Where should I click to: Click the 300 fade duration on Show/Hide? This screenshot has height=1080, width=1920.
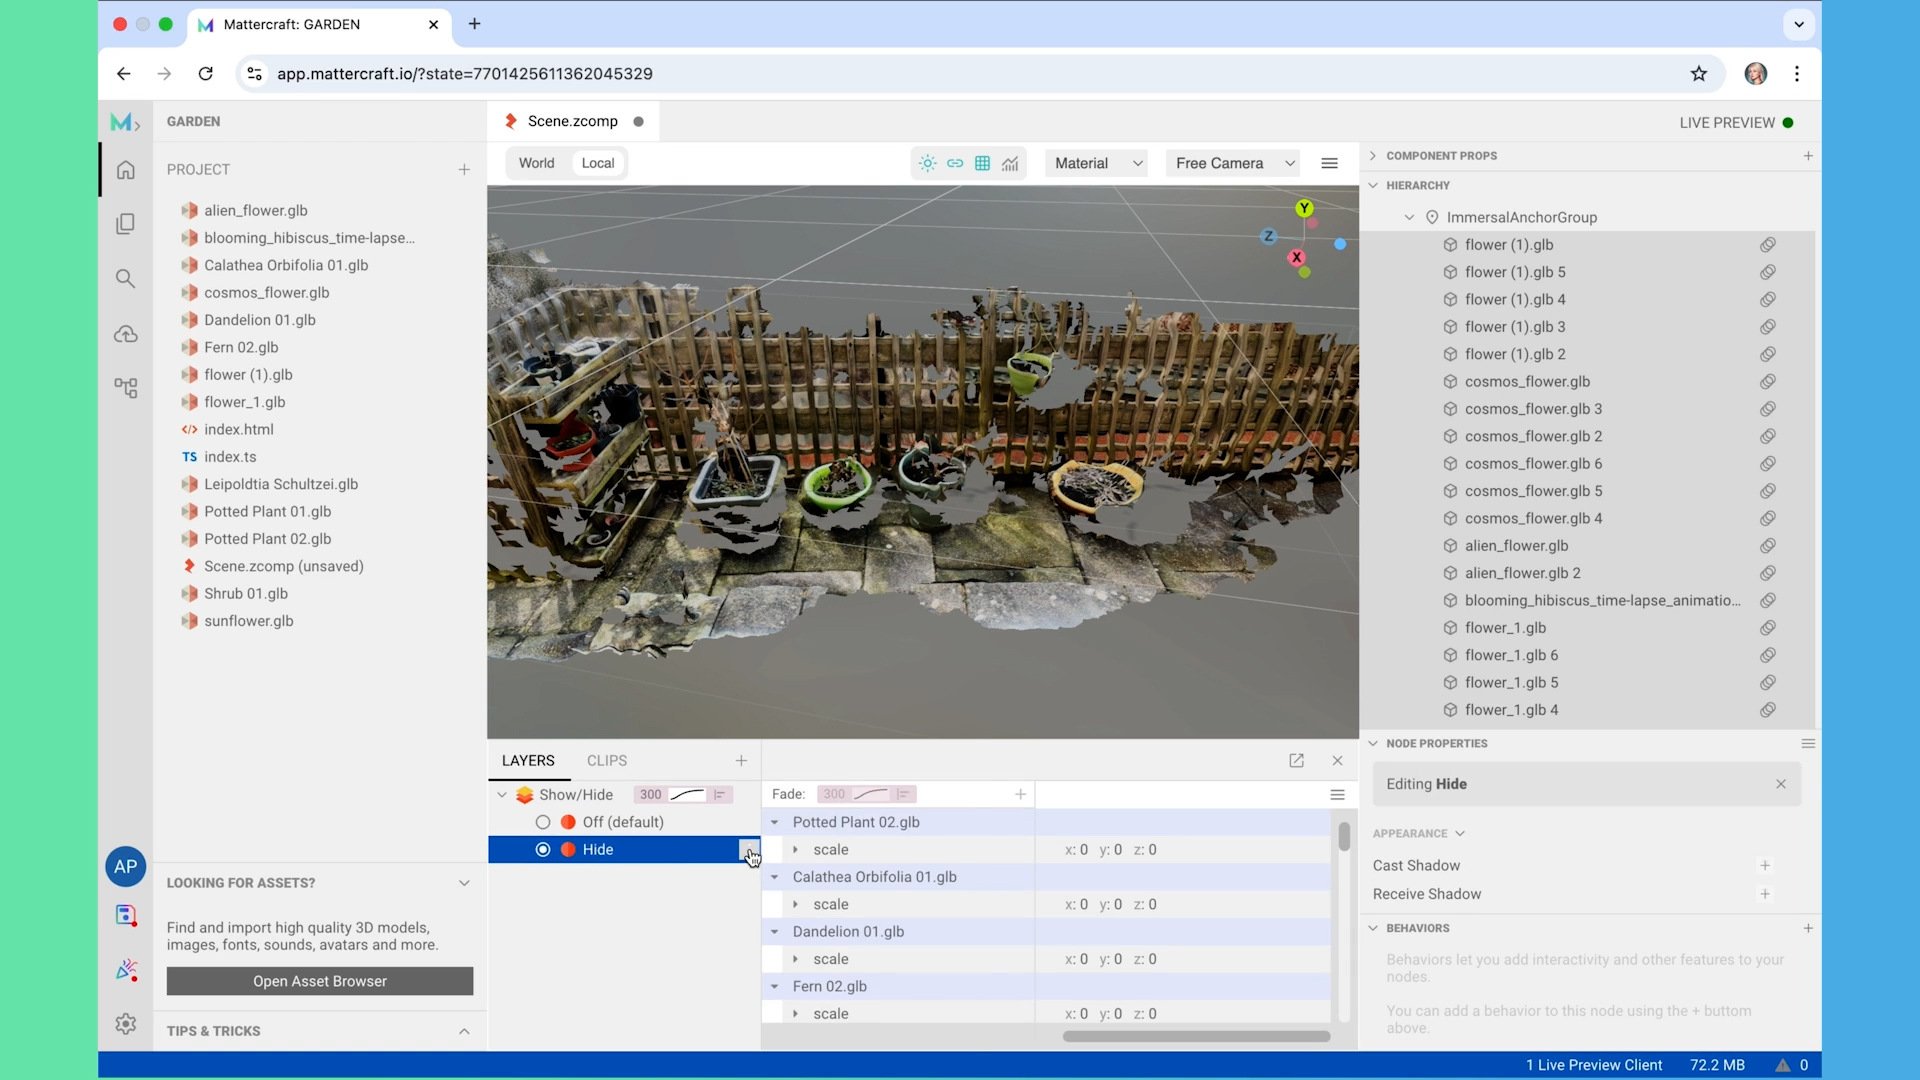pyautogui.click(x=650, y=795)
